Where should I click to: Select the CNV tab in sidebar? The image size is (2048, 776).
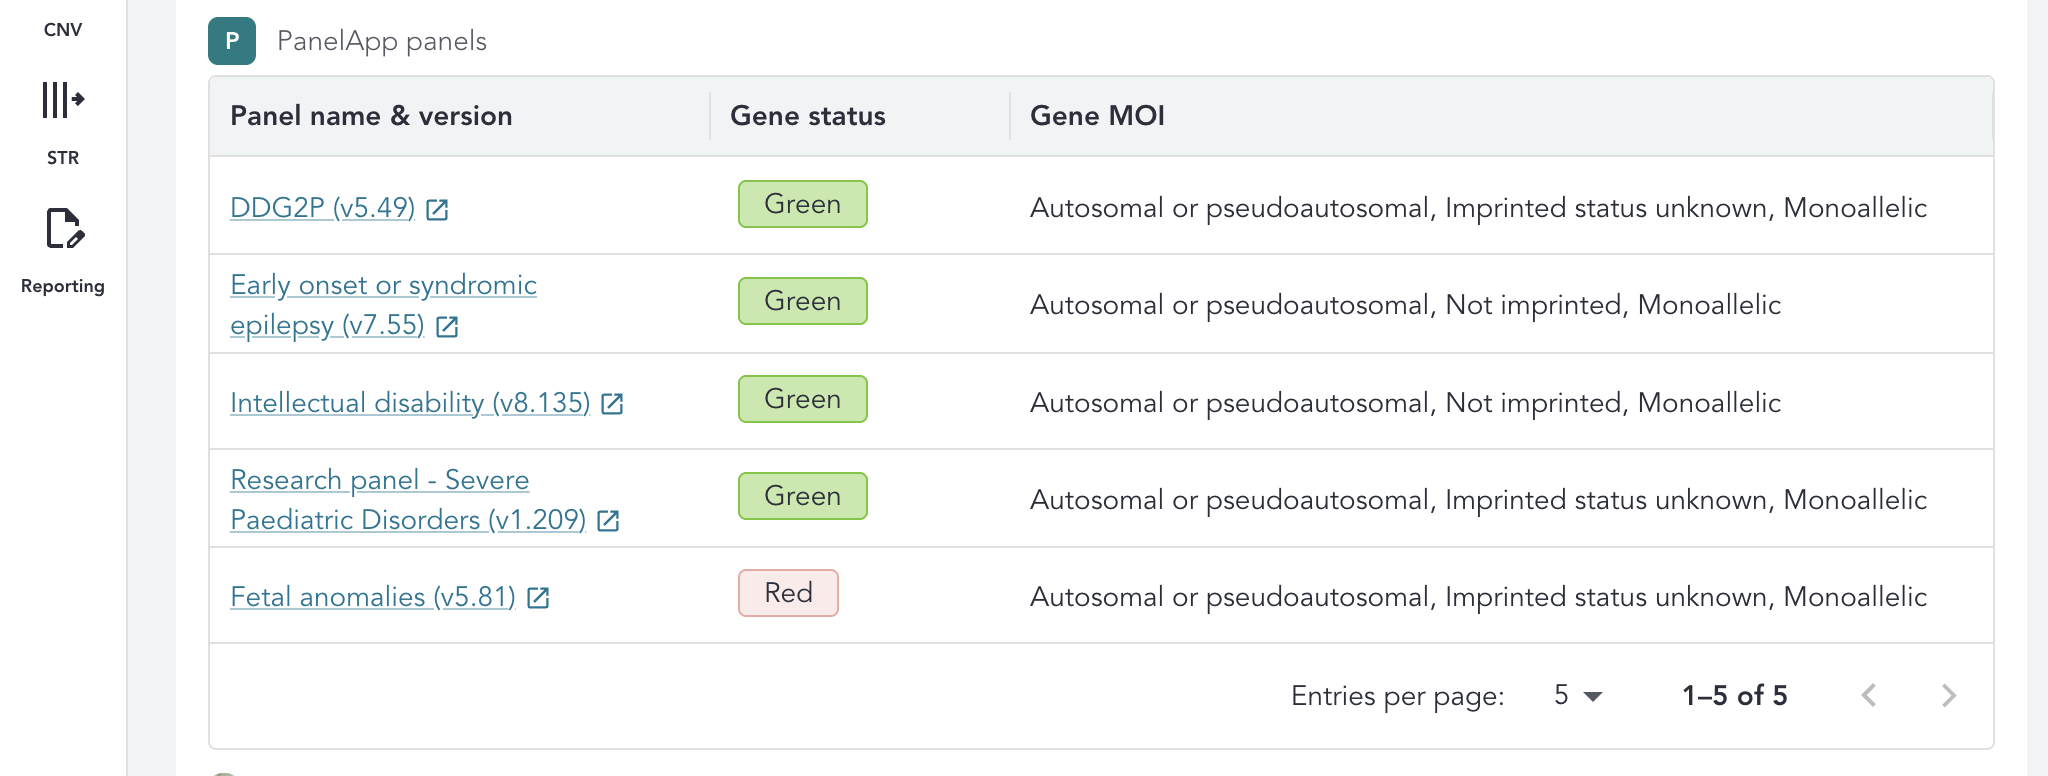click(x=63, y=30)
